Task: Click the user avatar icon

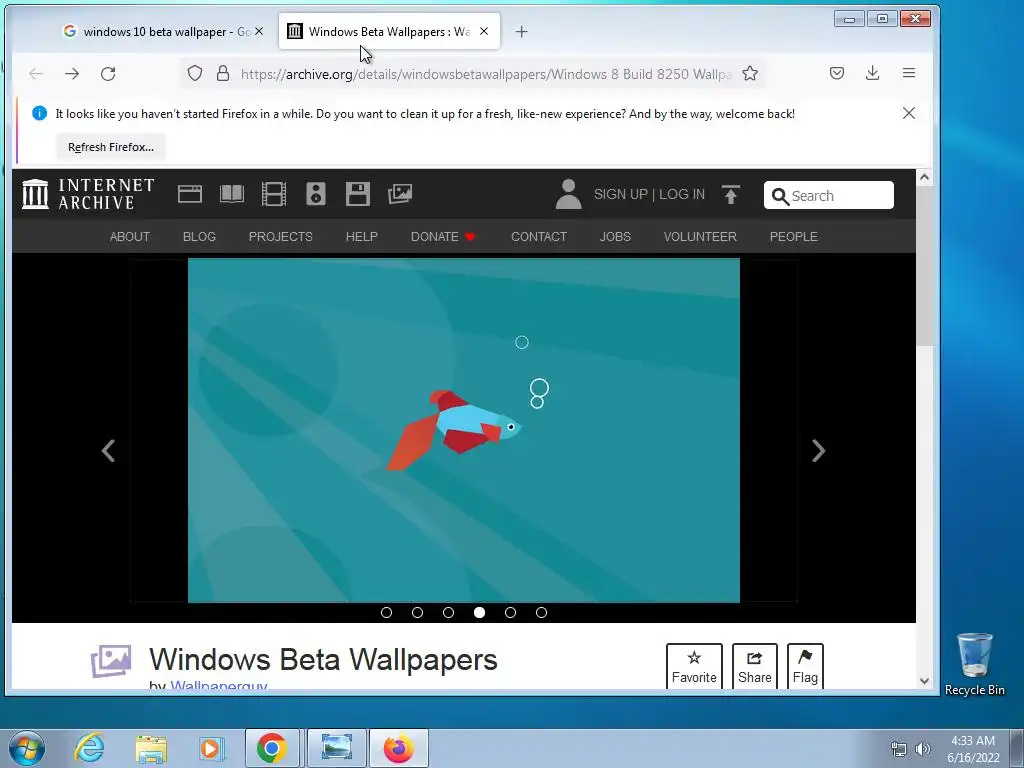Action: (x=568, y=194)
